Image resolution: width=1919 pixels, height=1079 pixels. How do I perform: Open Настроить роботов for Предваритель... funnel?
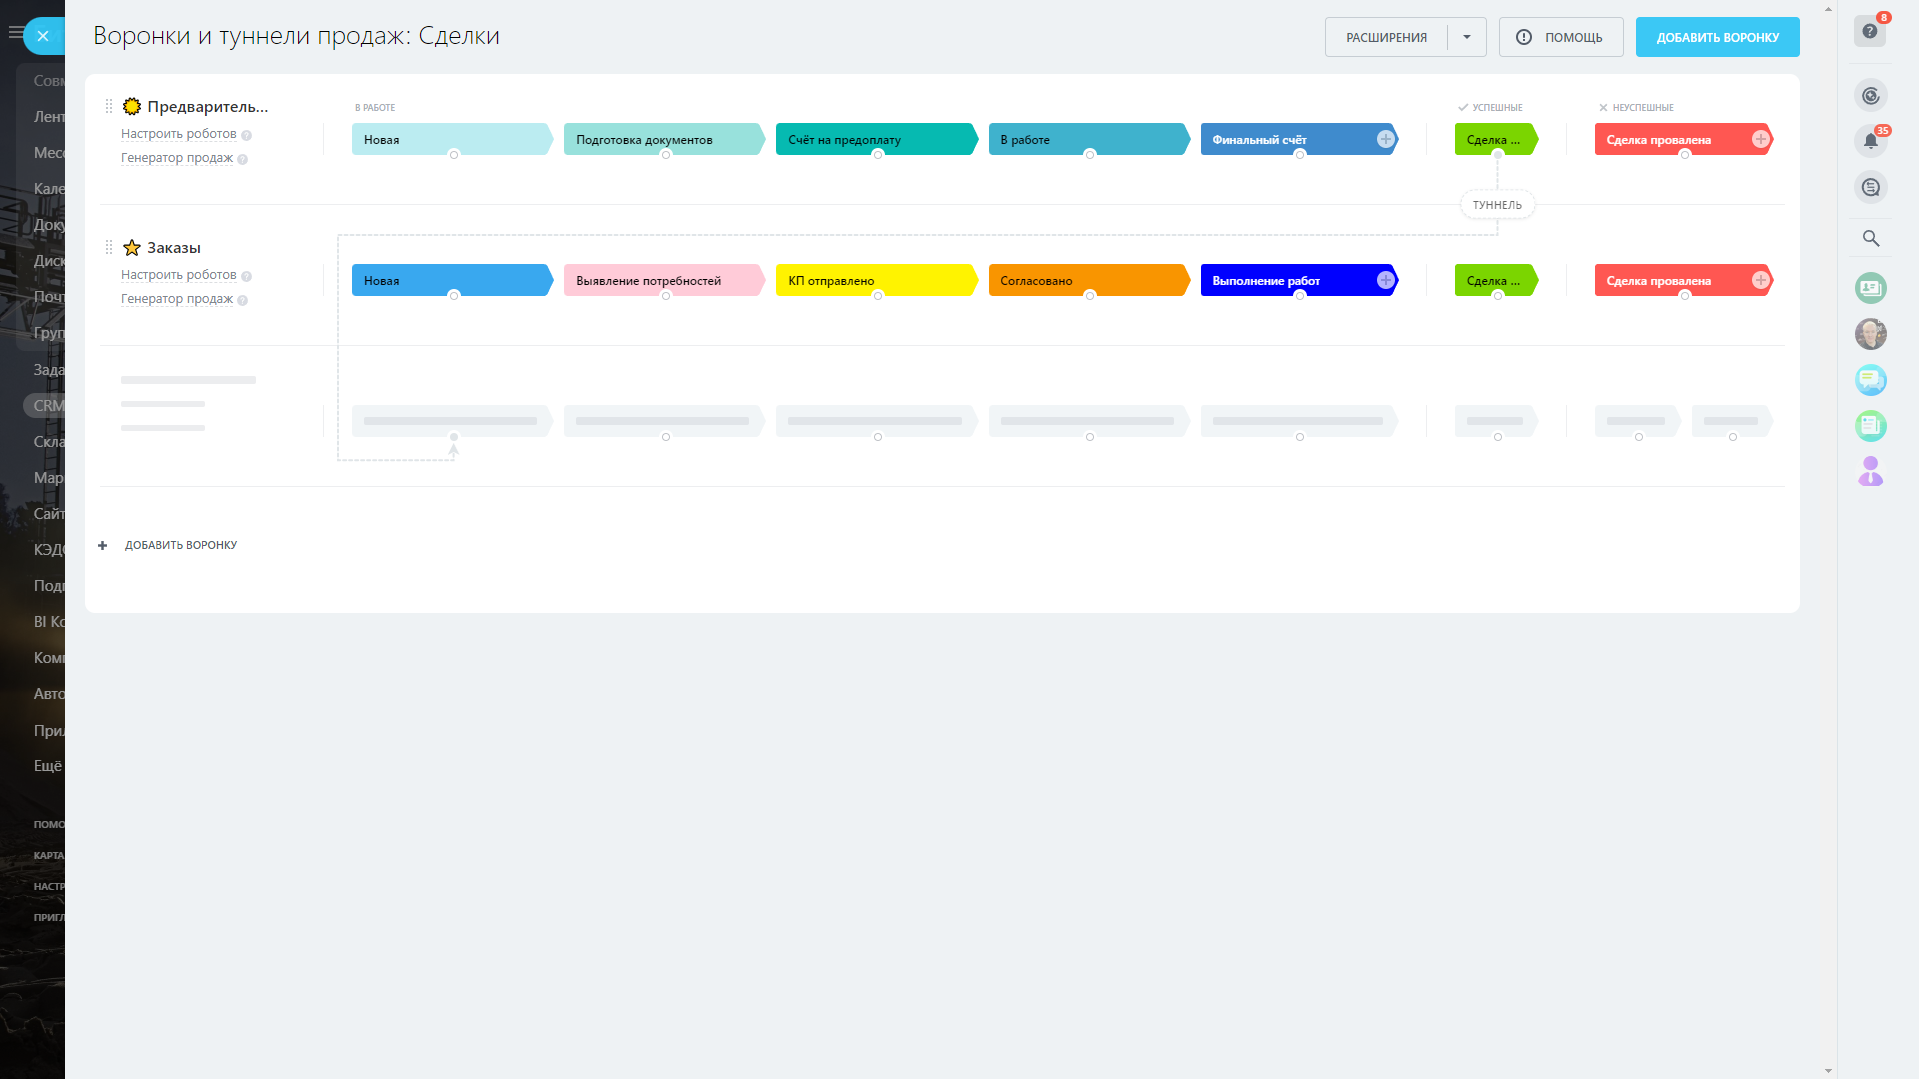(179, 134)
